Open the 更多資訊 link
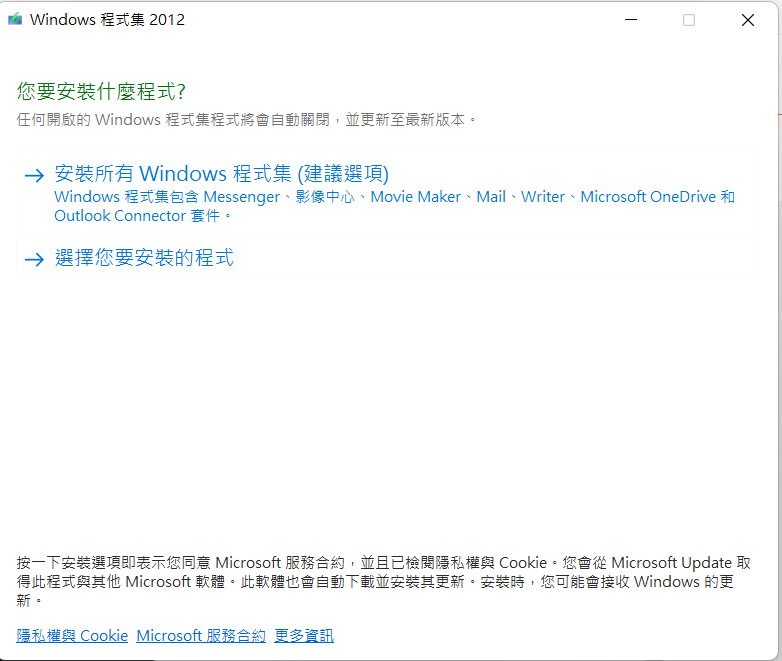Screen dimensions: 782x661 pyautogui.click(x=304, y=636)
